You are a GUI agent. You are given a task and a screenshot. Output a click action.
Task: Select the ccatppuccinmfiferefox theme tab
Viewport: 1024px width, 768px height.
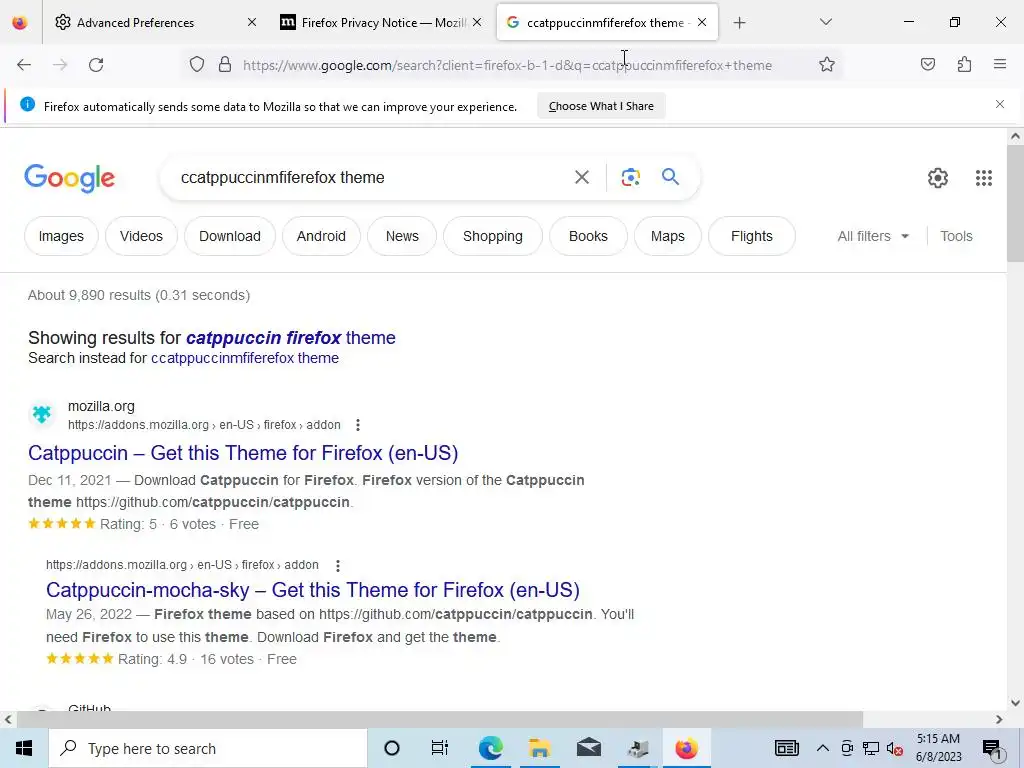(x=605, y=23)
